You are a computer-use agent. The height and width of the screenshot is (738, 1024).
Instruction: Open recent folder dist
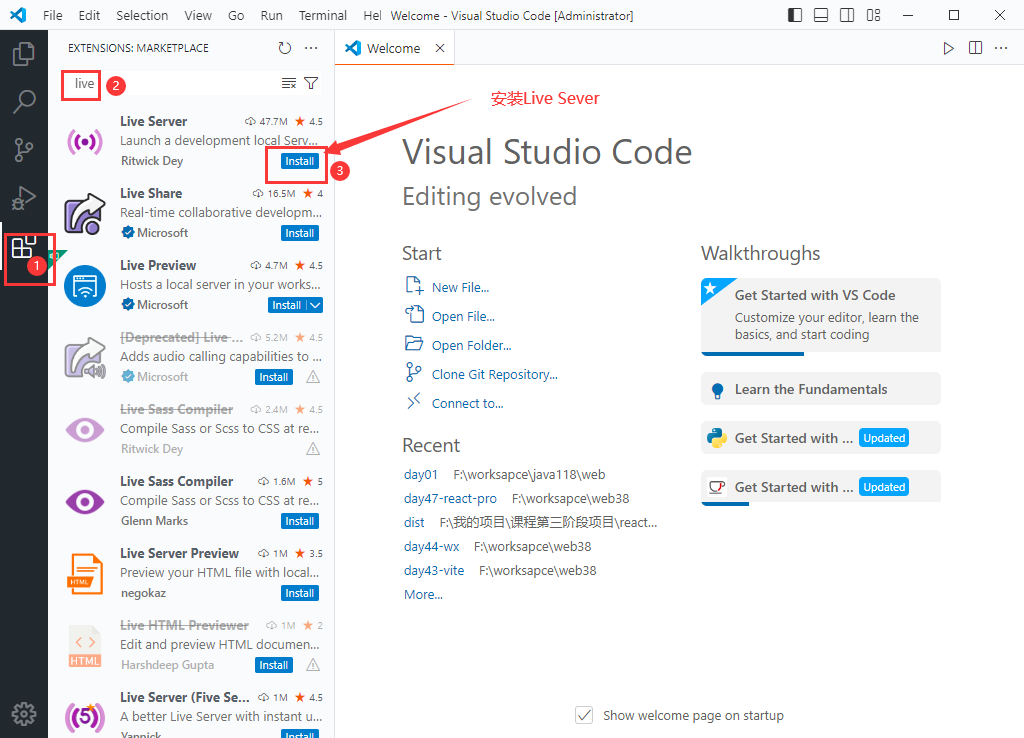pos(414,522)
